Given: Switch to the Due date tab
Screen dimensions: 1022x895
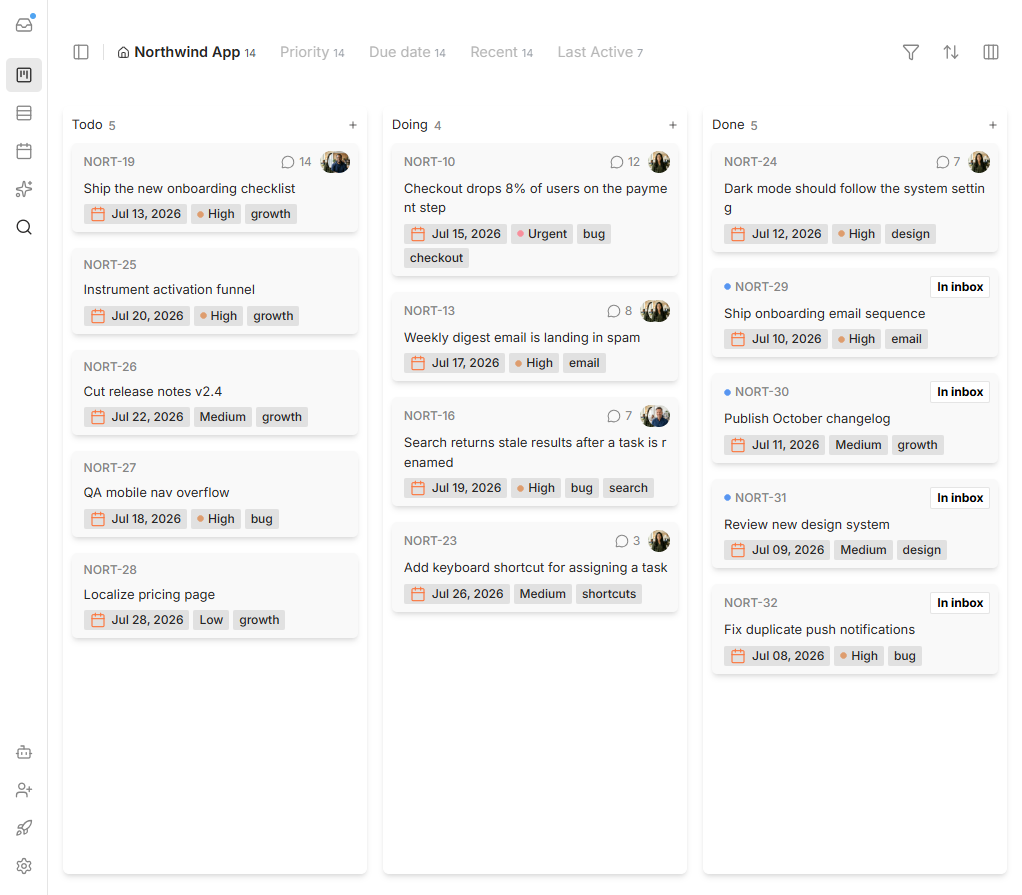Looking at the screenshot, I should tap(407, 52).
